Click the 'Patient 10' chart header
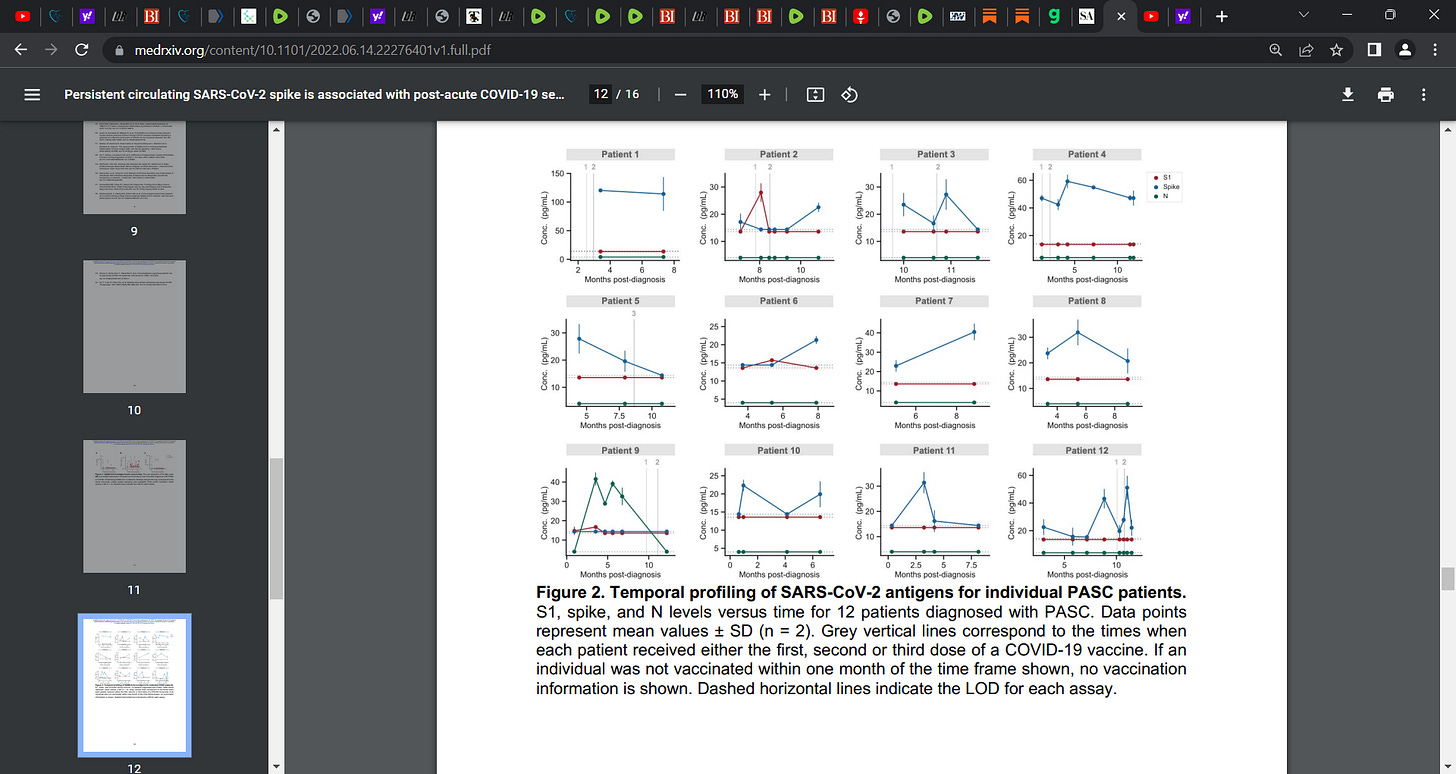The width and height of the screenshot is (1456, 774). [x=778, y=450]
